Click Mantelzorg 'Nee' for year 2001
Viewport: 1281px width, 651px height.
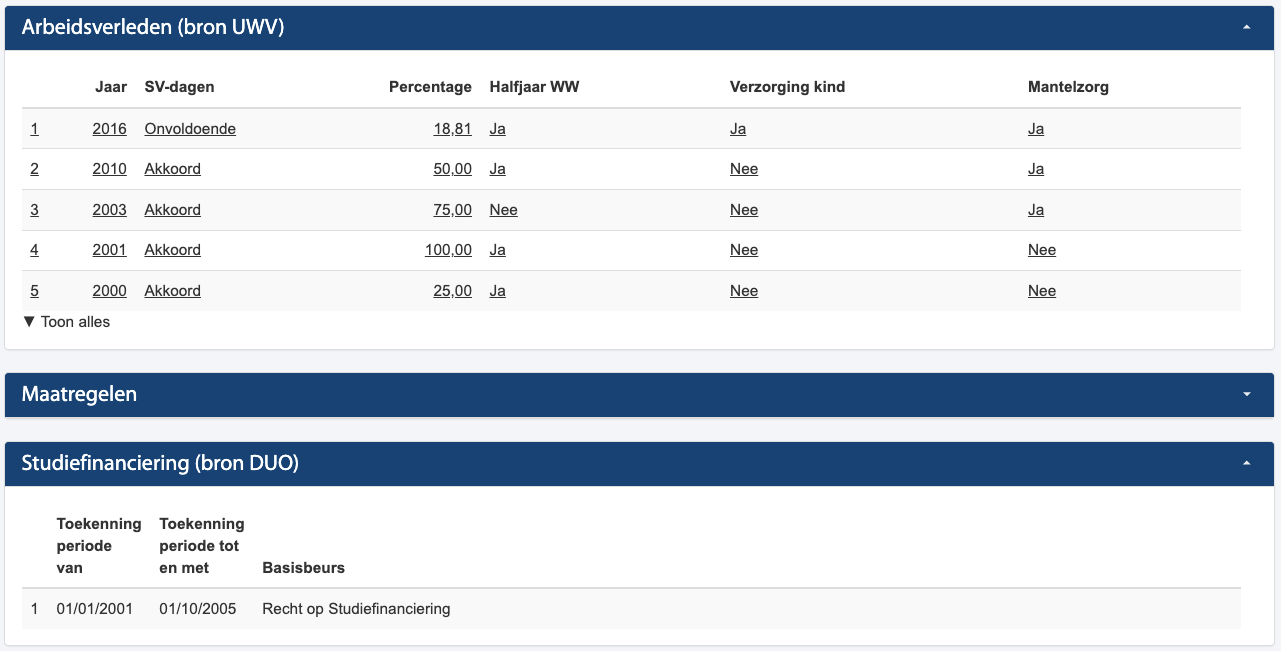click(1041, 250)
